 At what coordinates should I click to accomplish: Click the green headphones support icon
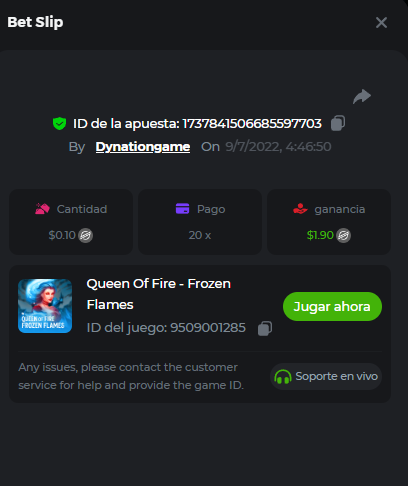click(x=283, y=377)
